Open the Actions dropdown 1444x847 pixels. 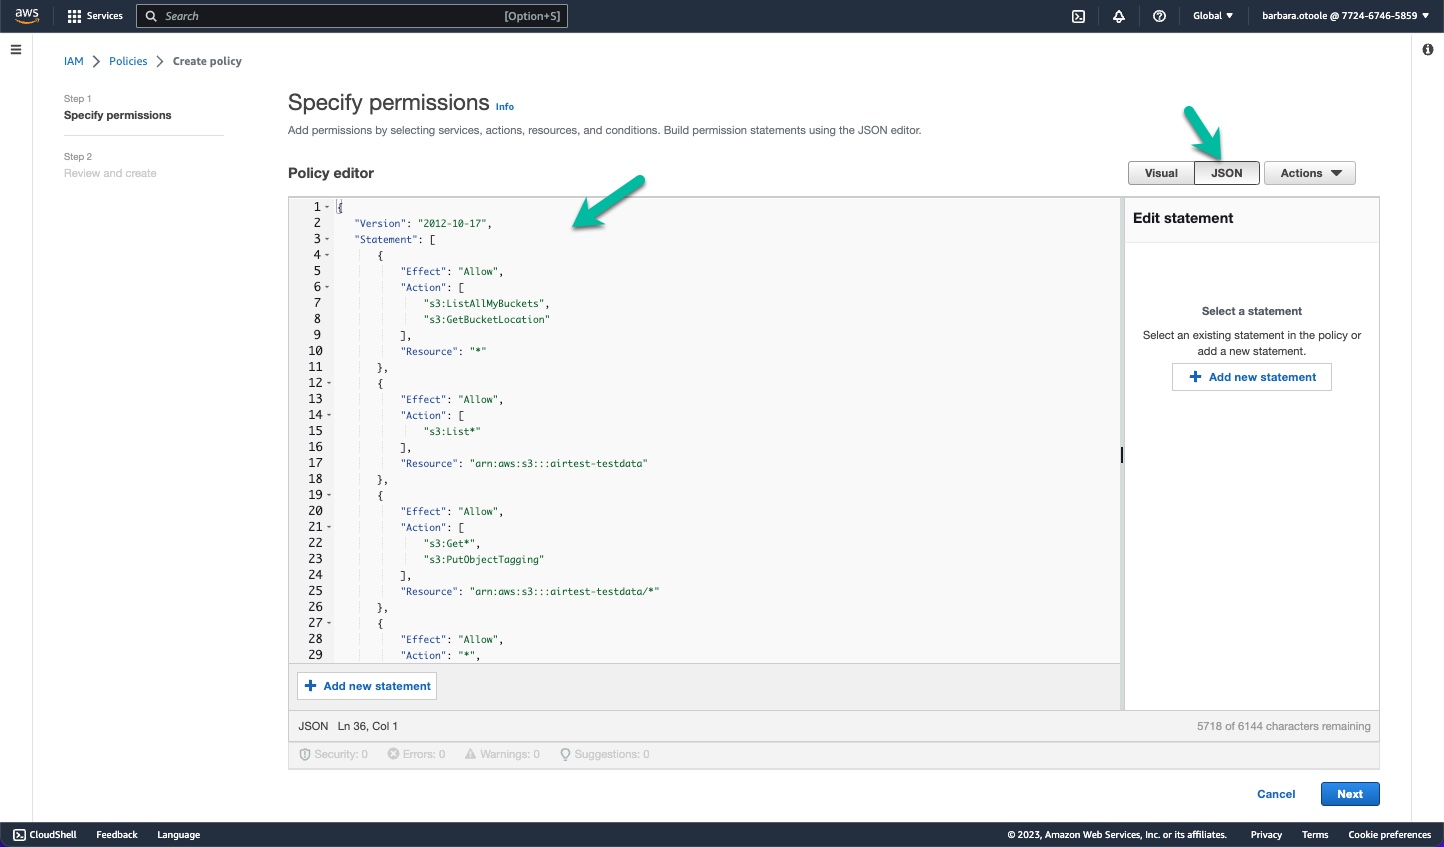(x=1309, y=172)
